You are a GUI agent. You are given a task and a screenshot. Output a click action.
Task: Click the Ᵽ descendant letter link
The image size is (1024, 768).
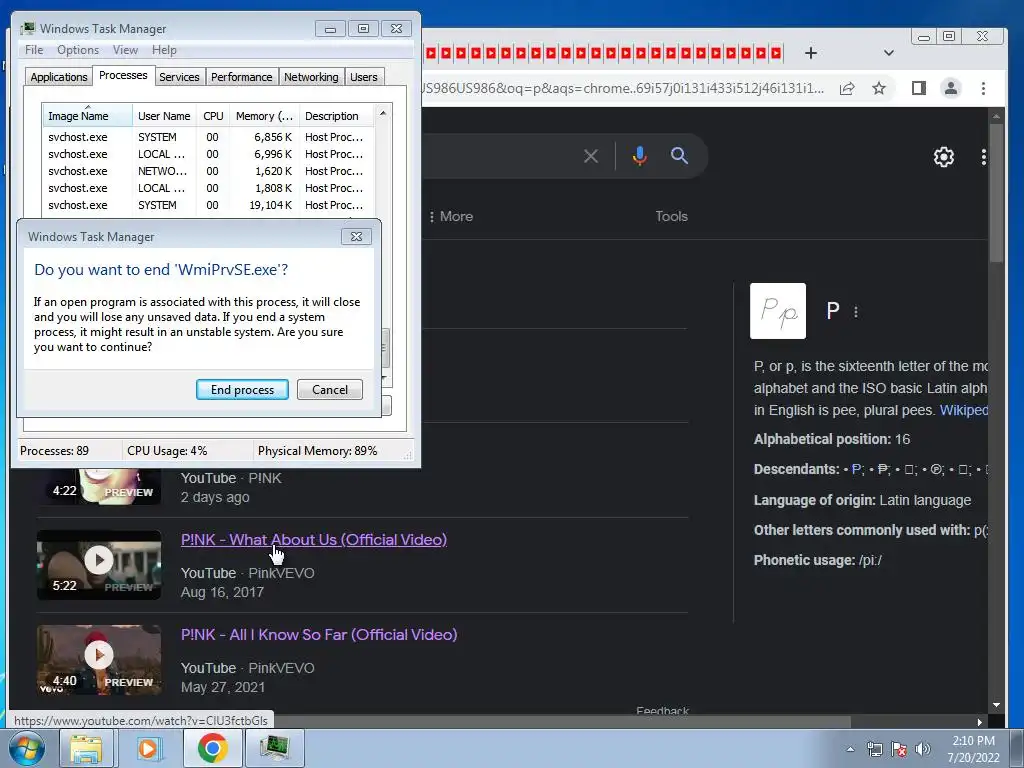(x=882, y=469)
